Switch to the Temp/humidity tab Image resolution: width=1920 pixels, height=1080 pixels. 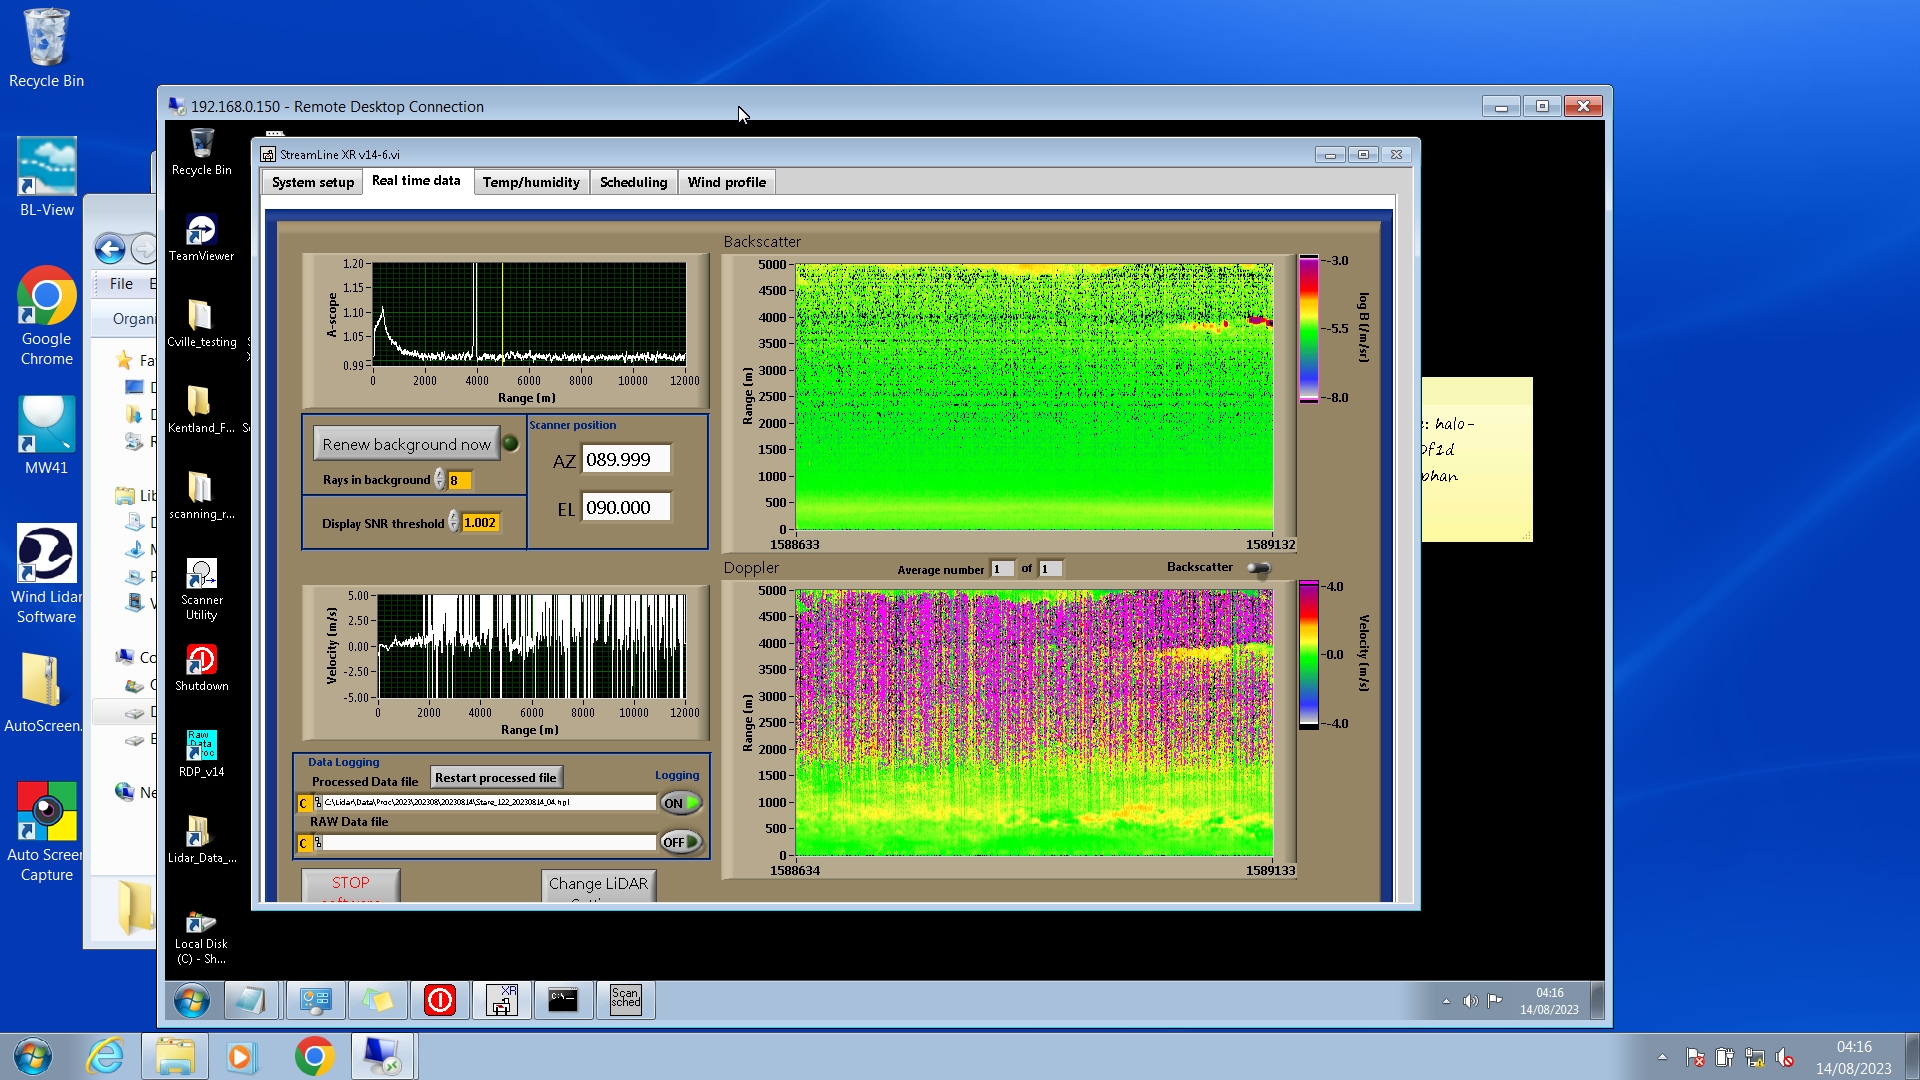pos(530,182)
